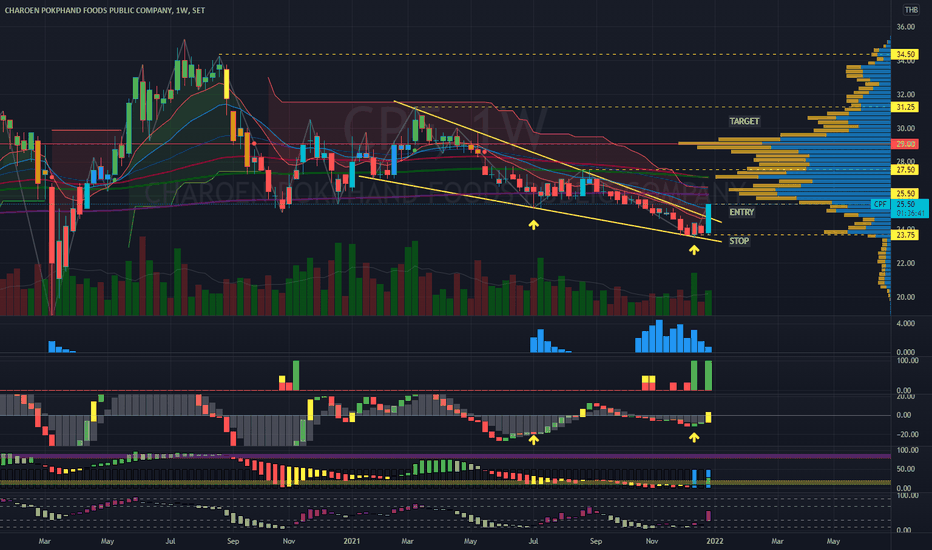The width and height of the screenshot is (932, 550).
Task: Click the red 29.00 price label
Action: point(905,144)
